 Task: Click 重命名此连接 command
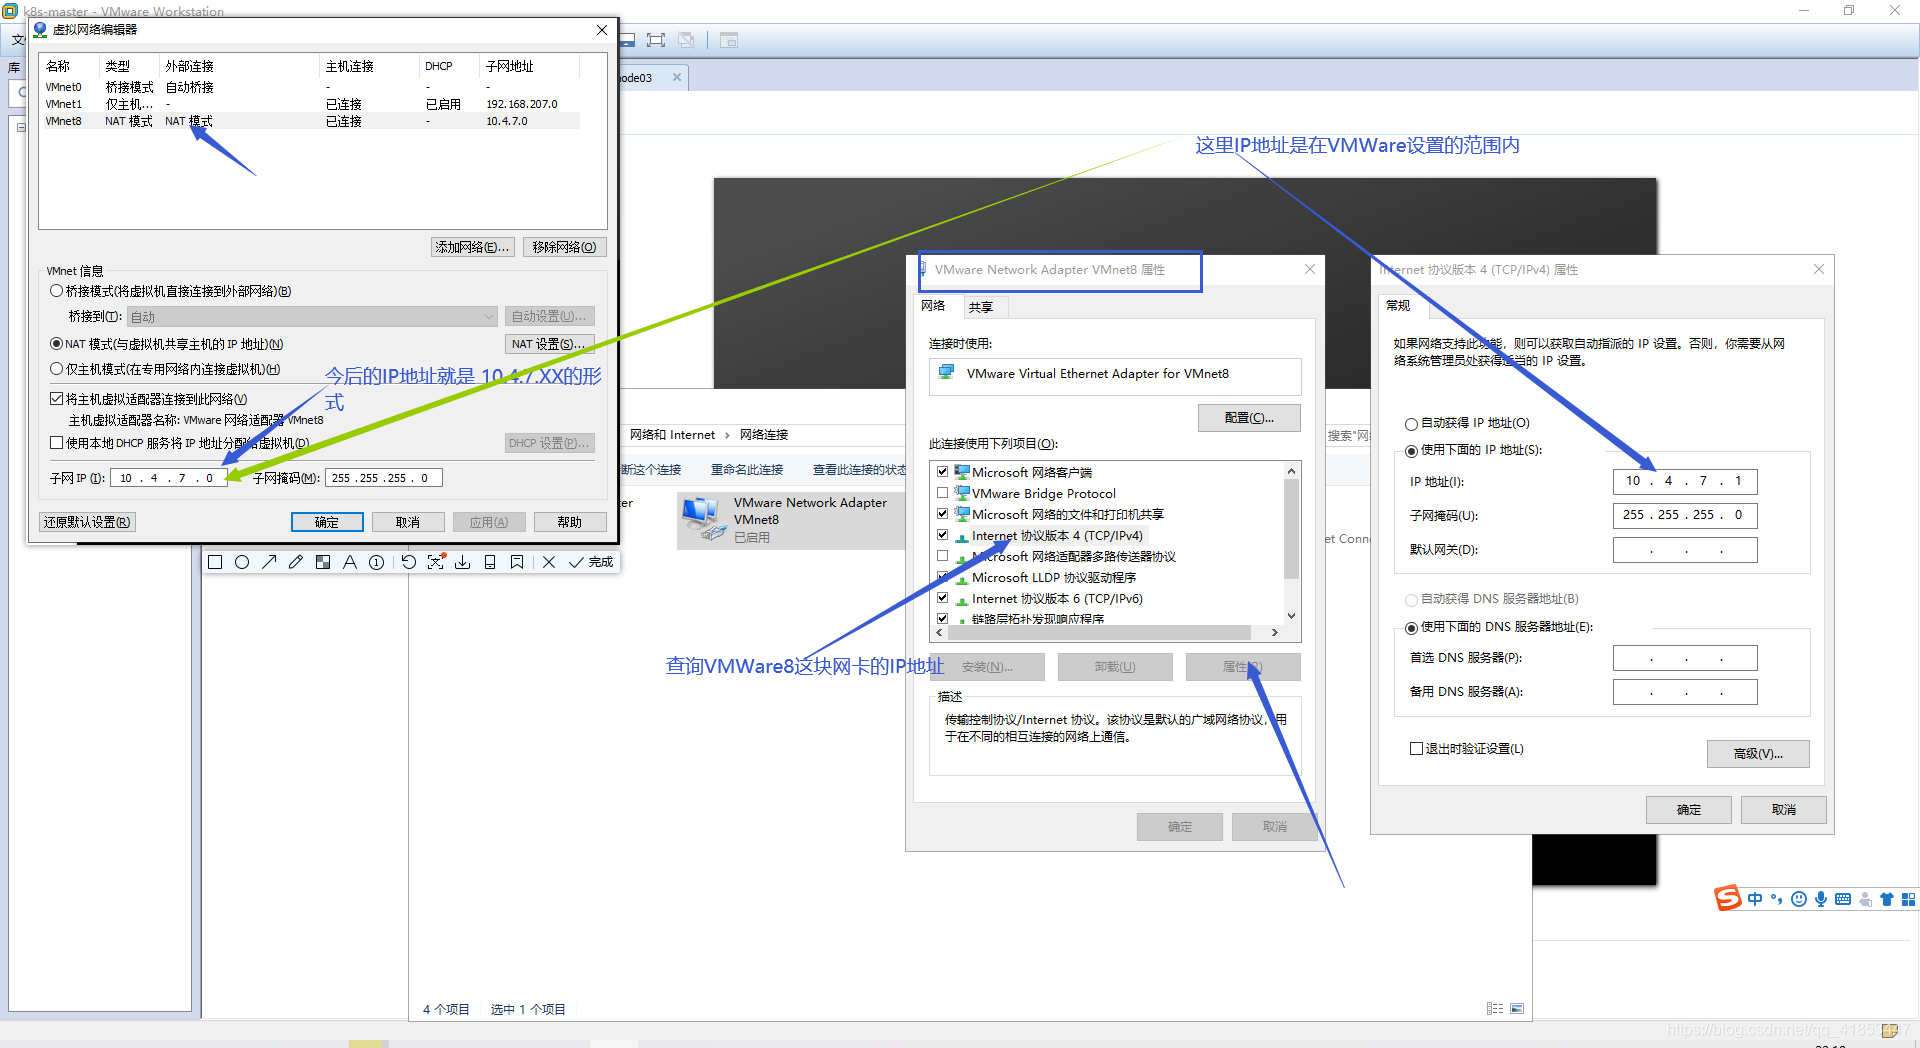[x=746, y=470]
